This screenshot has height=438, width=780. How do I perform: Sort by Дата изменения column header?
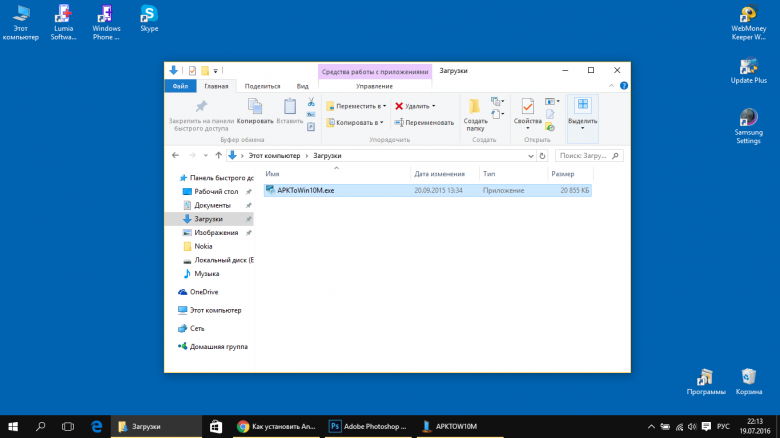point(439,174)
